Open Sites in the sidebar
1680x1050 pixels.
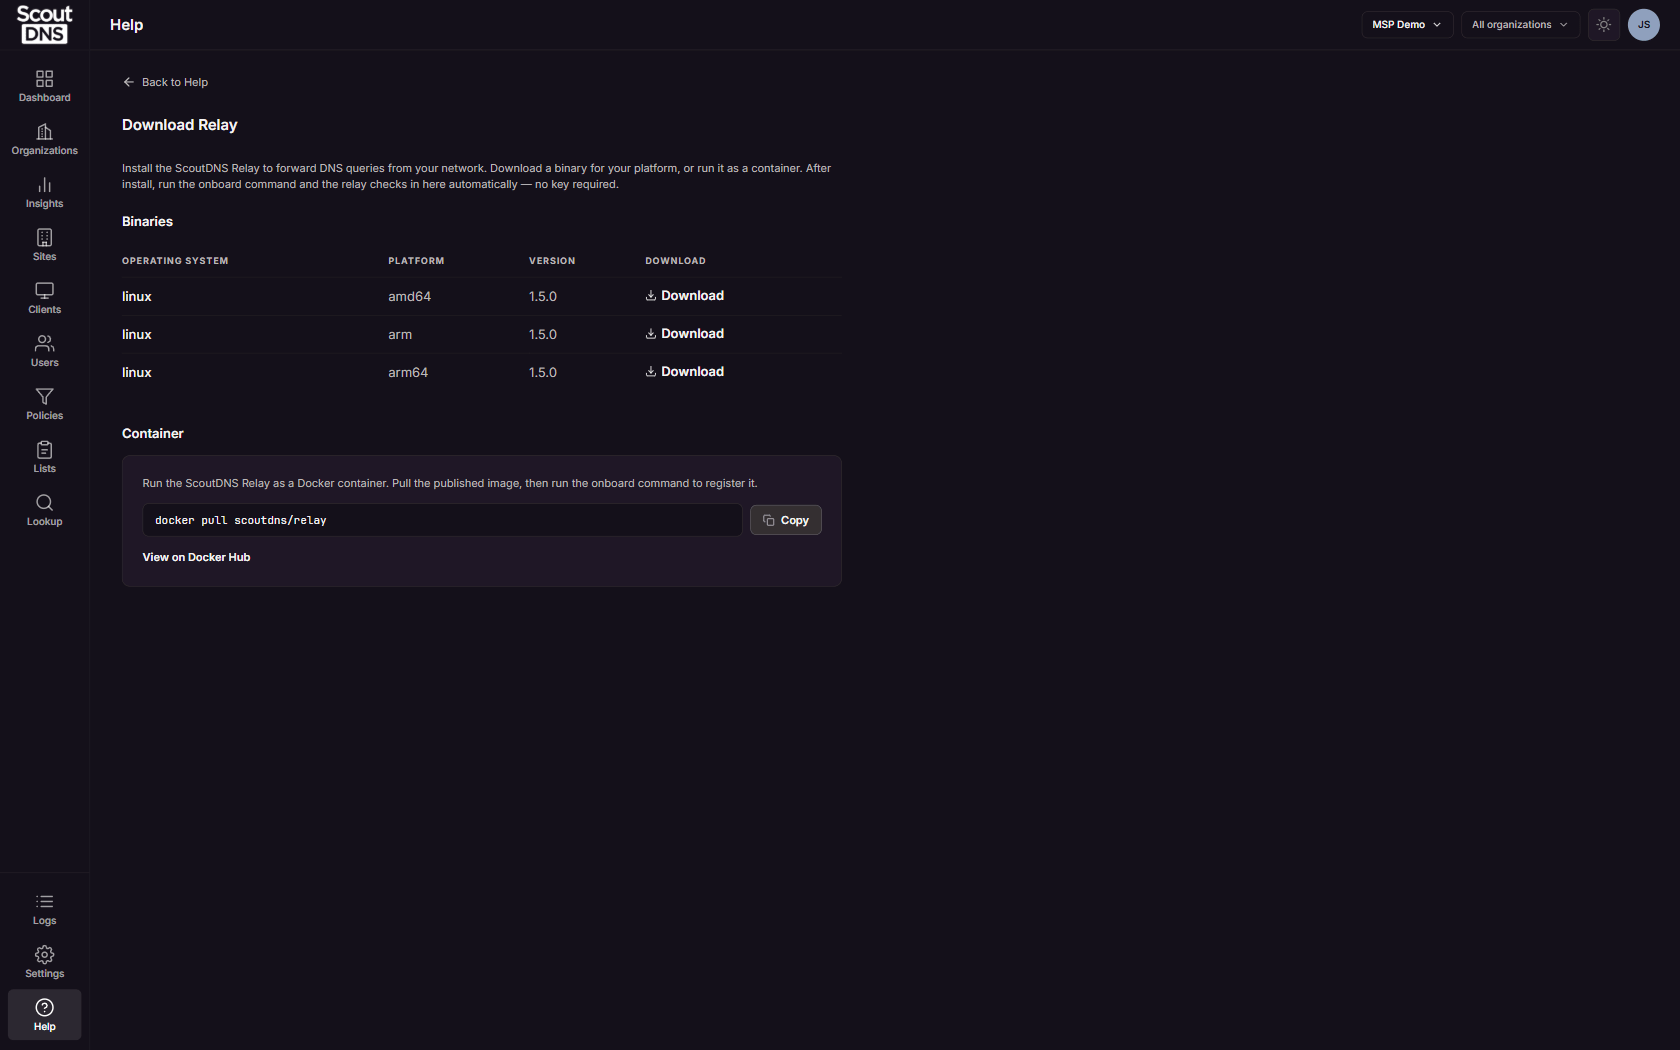pyautogui.click(x=44, y=245)
